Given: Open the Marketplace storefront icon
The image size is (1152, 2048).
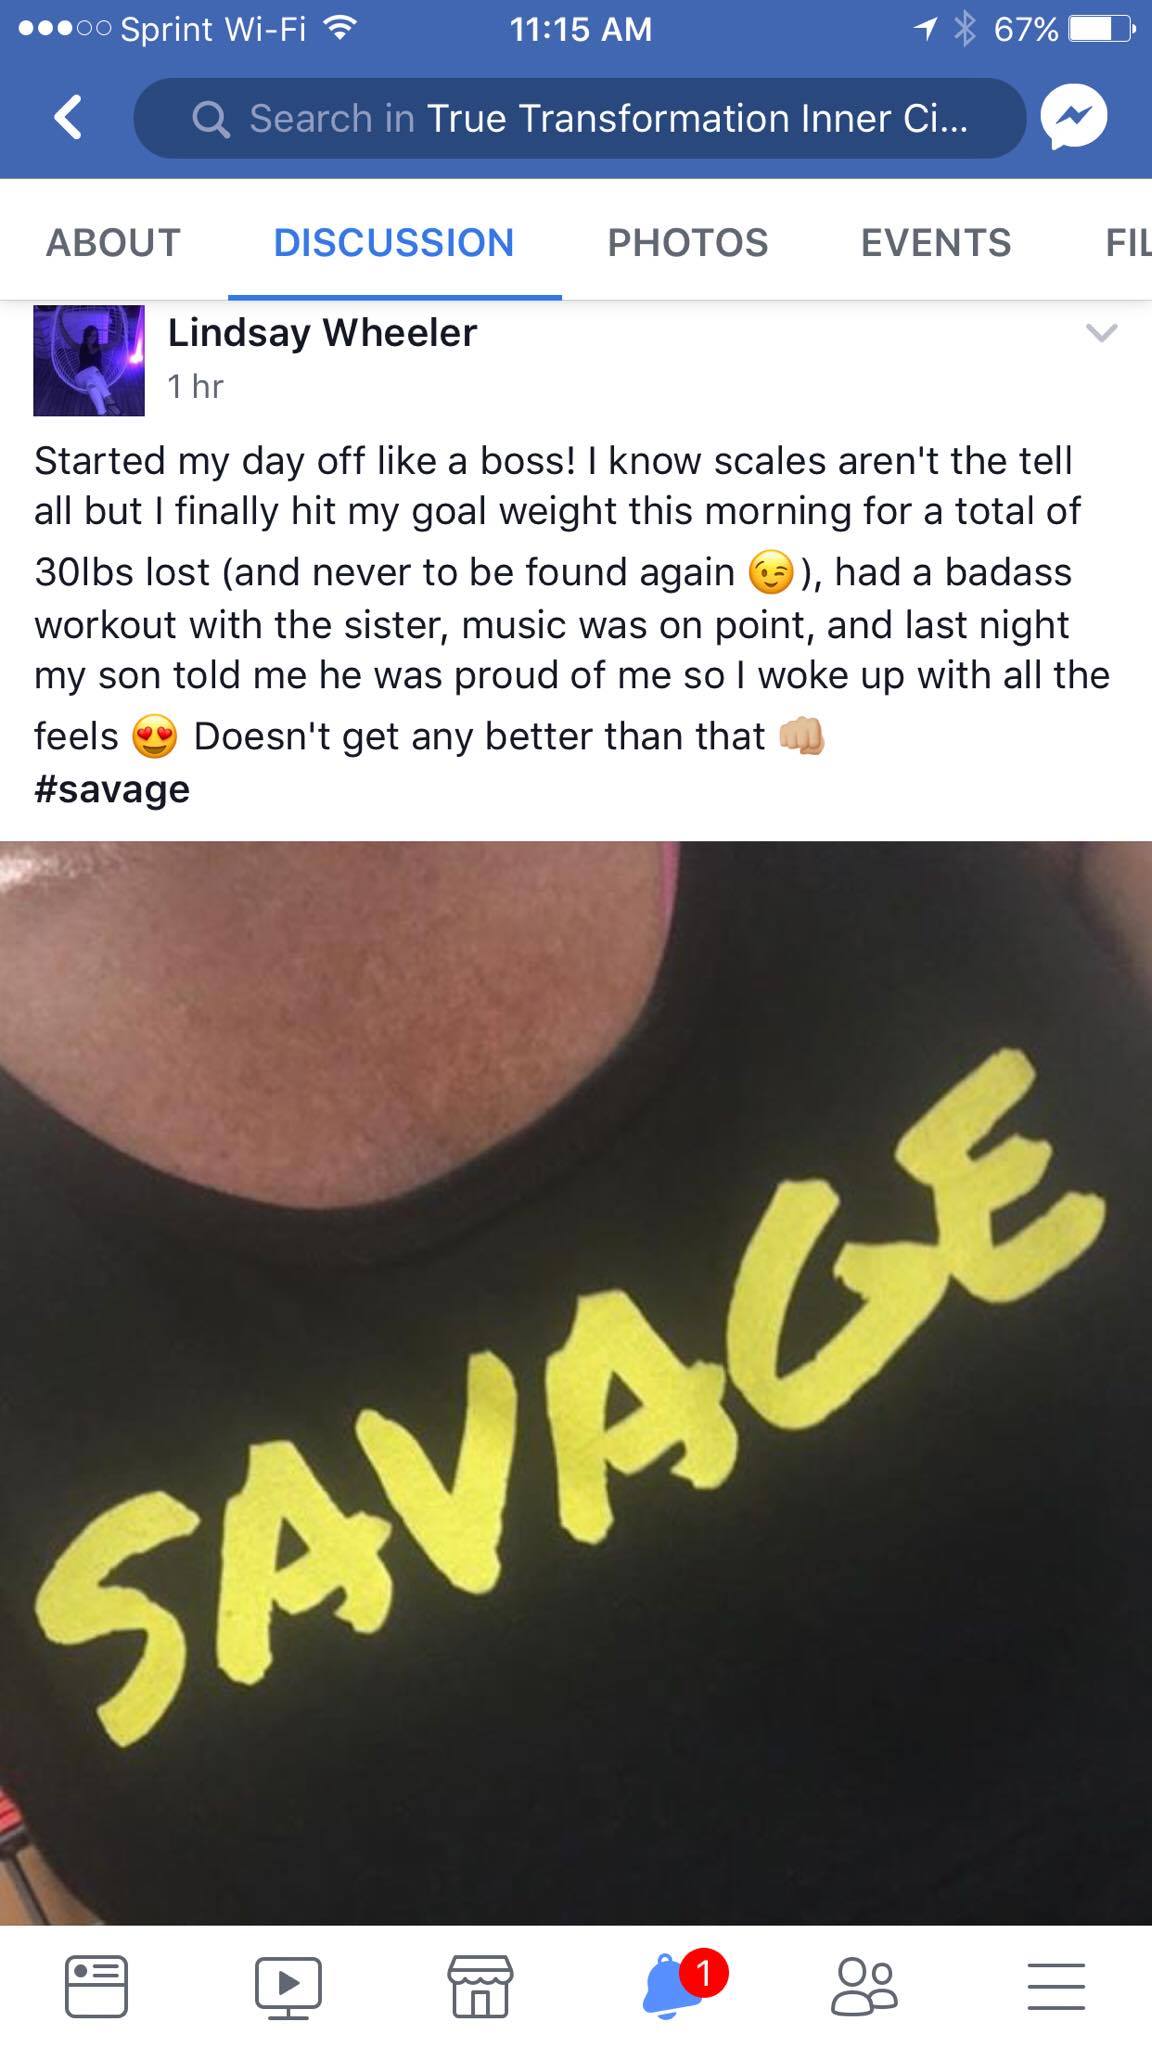Looking at the screenshot, I should [x=480, y=1985].
